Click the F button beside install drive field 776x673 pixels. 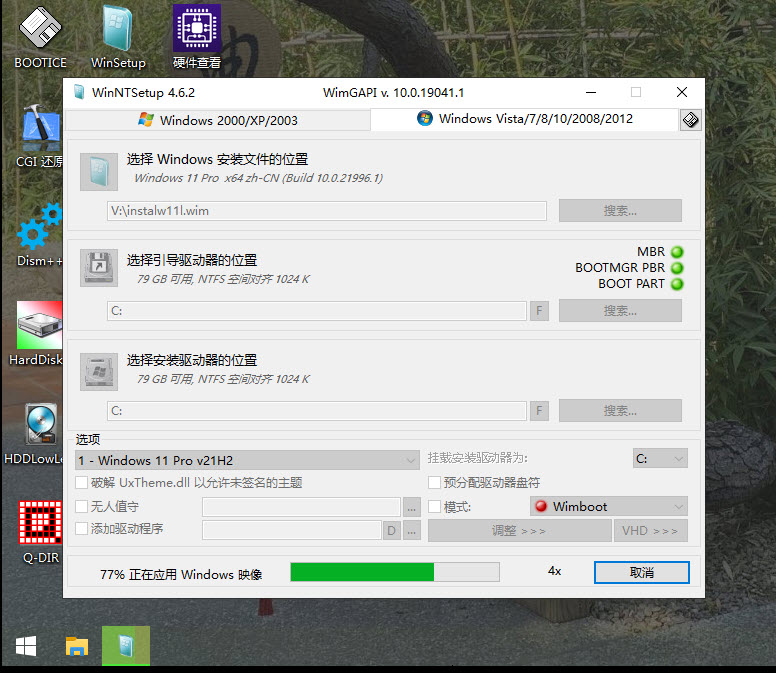[539, 411]
